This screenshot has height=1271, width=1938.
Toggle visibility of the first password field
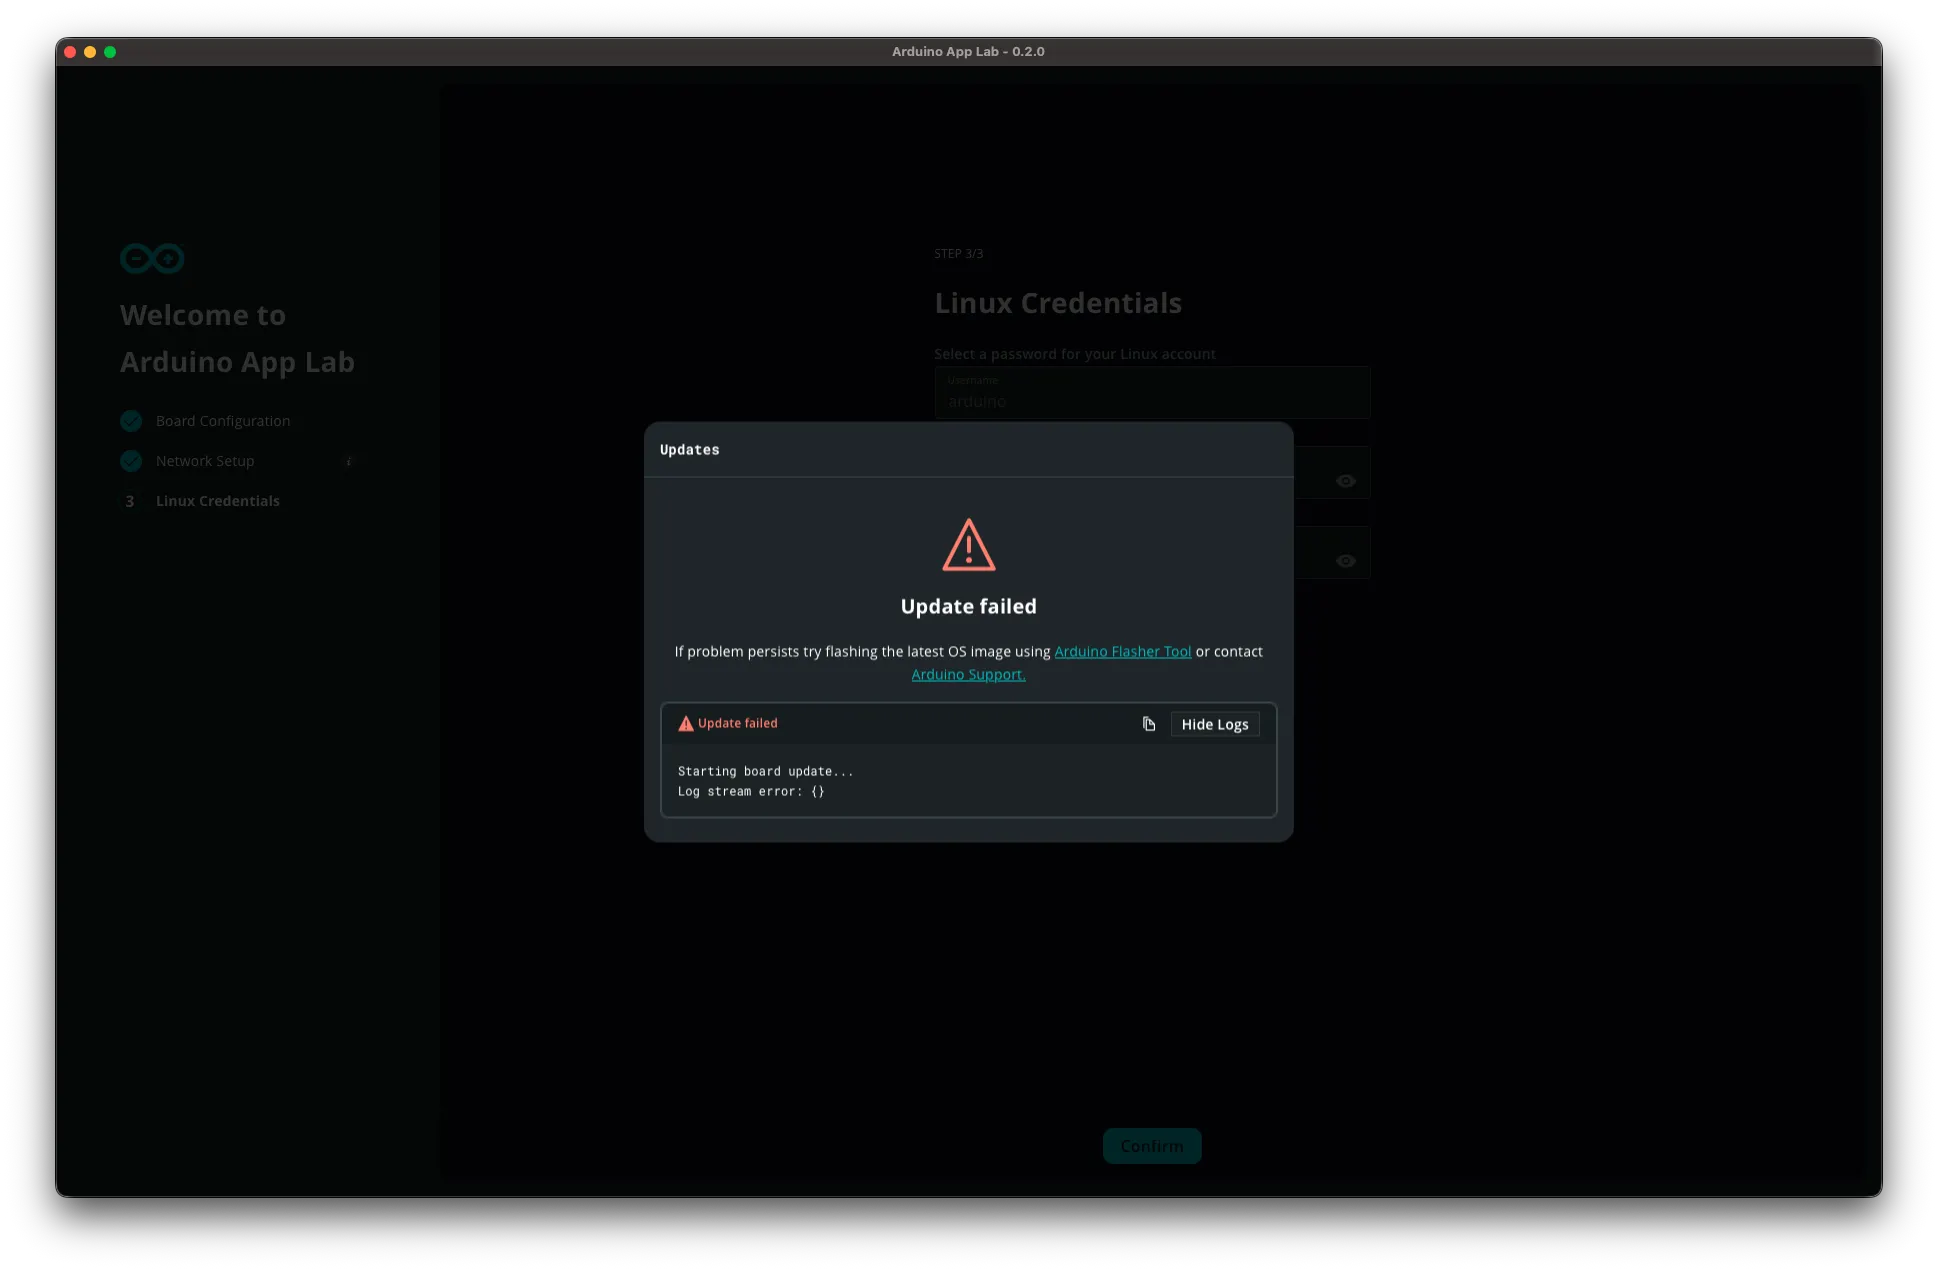tap(1346, 481)
